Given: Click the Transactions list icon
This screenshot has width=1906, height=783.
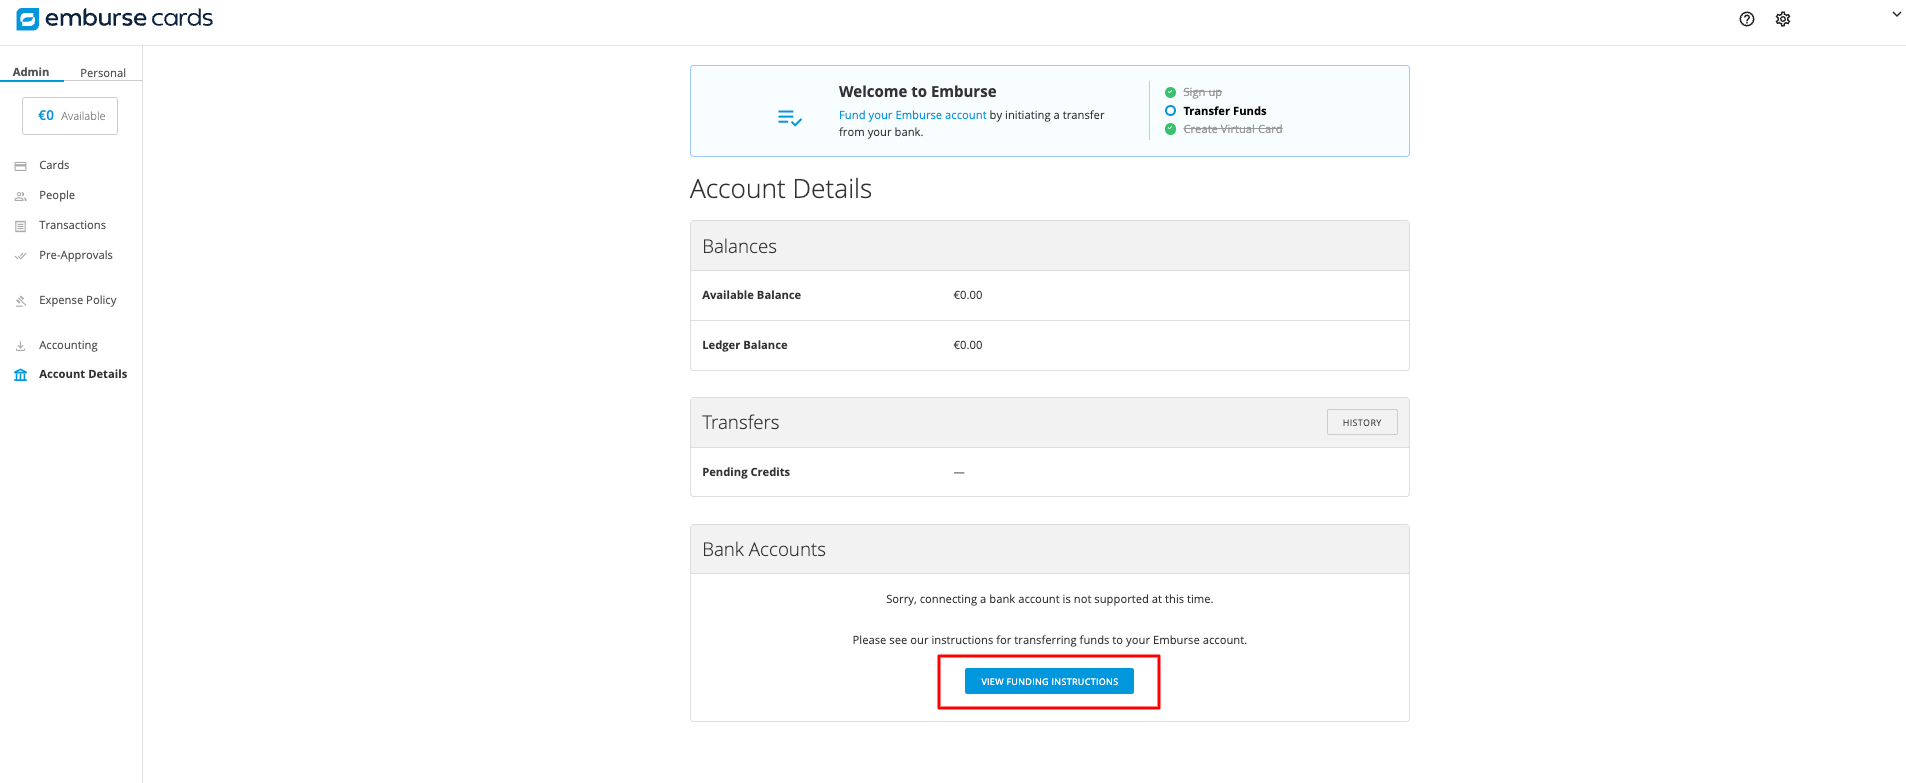Looking at the screenshot, I should point(20,226).
